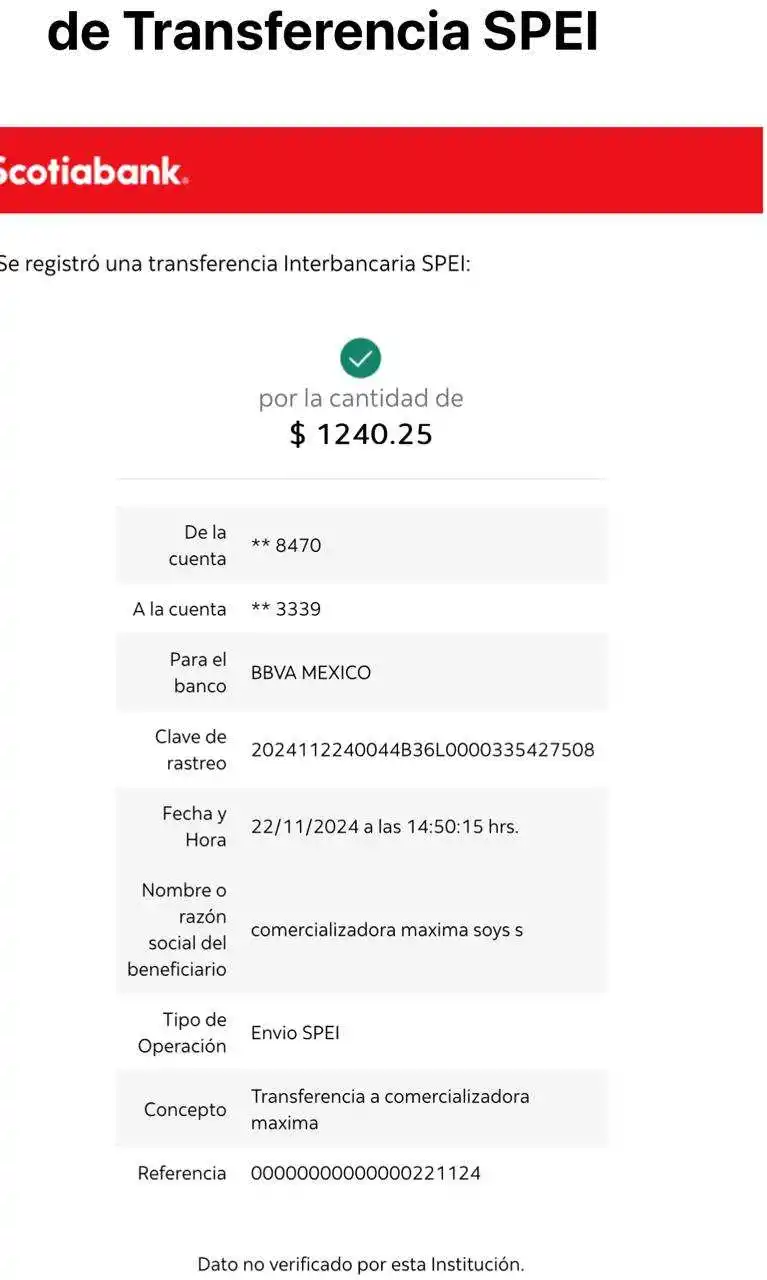
Task: Click the "Fecha y Hora" label
Action: [x=195, y=827]
